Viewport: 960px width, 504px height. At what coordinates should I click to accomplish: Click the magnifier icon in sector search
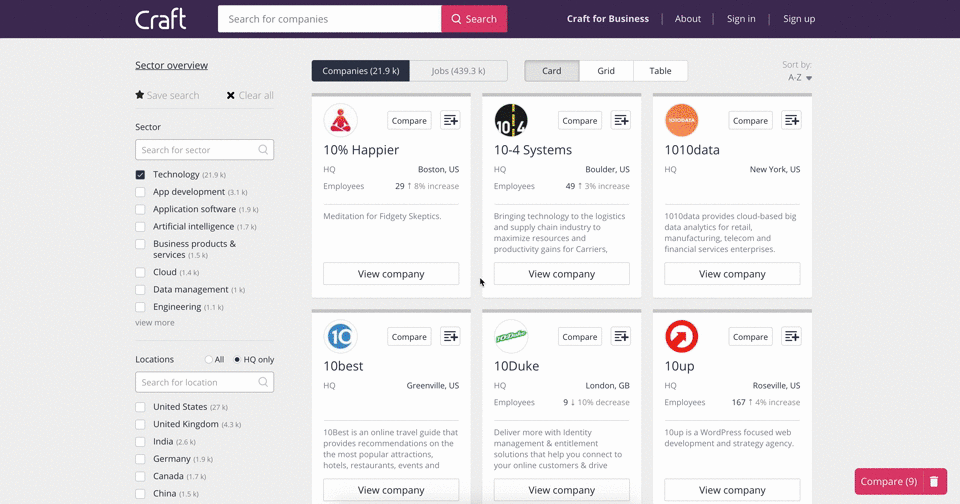263,149
